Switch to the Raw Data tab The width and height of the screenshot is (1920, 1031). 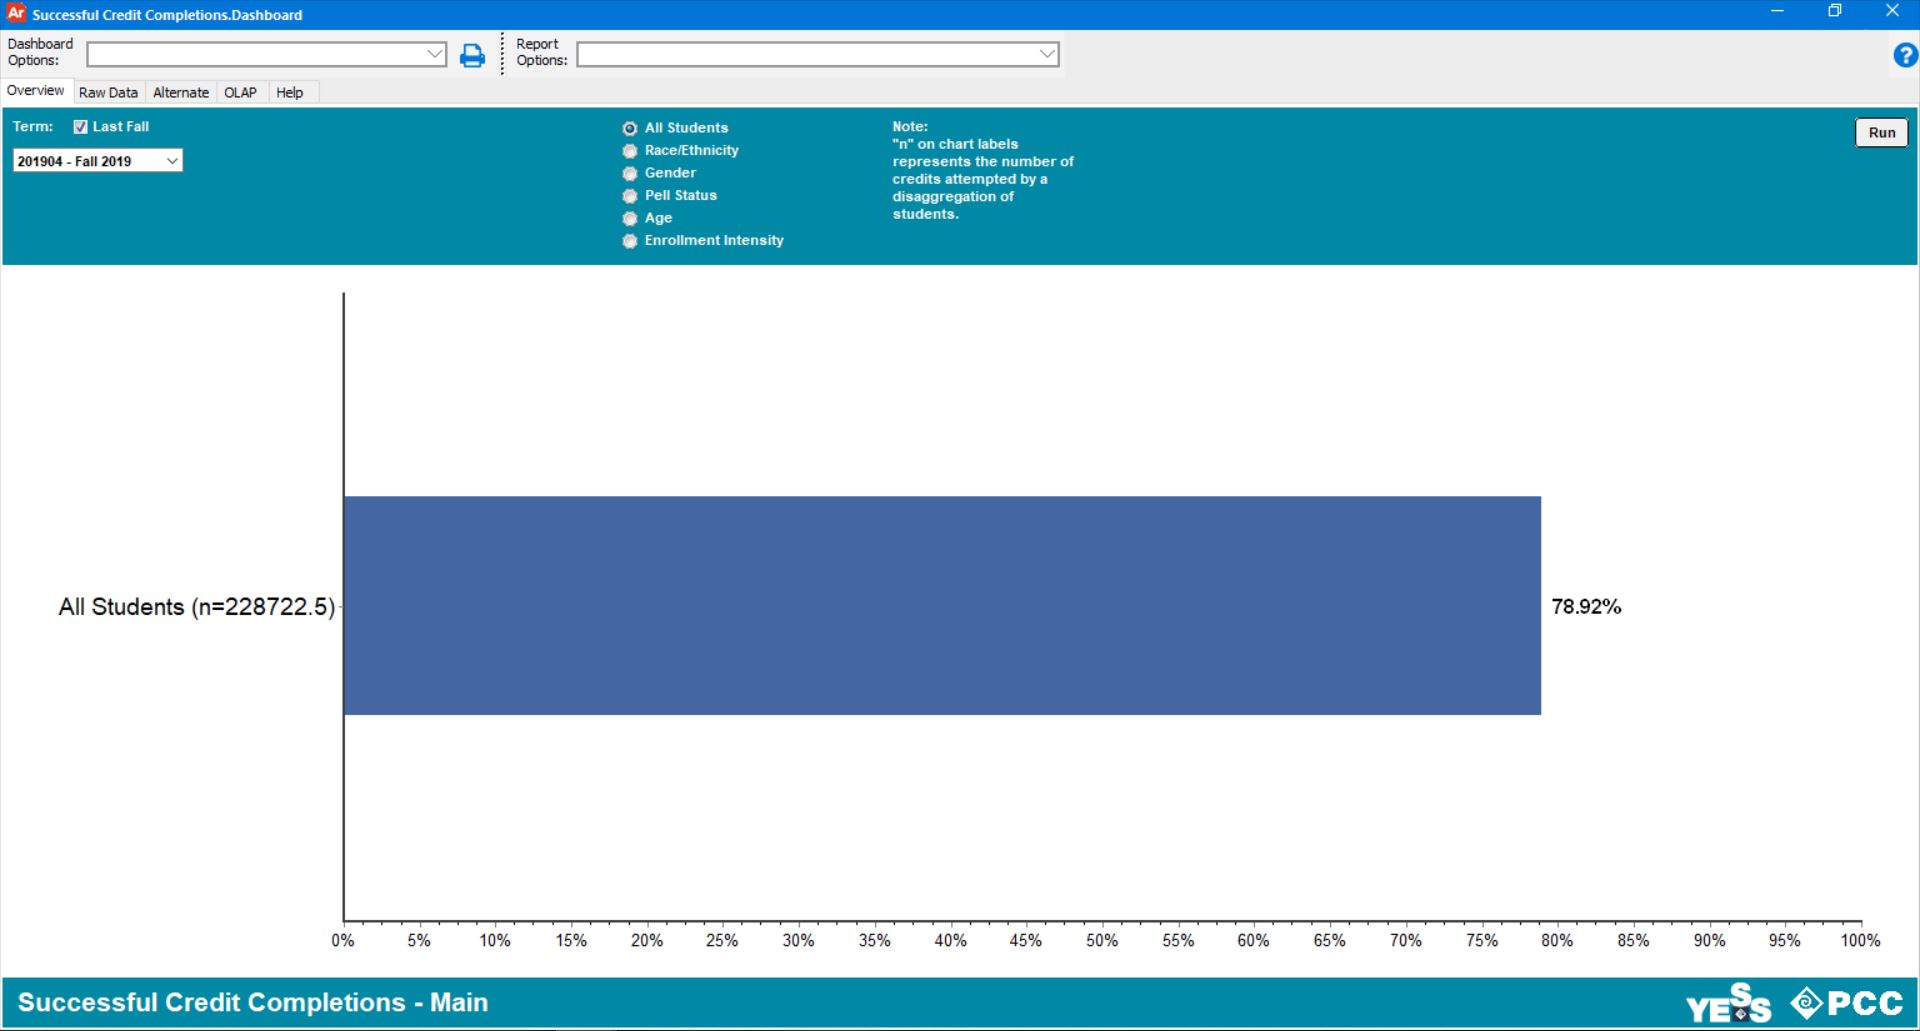tap(108, 93)
